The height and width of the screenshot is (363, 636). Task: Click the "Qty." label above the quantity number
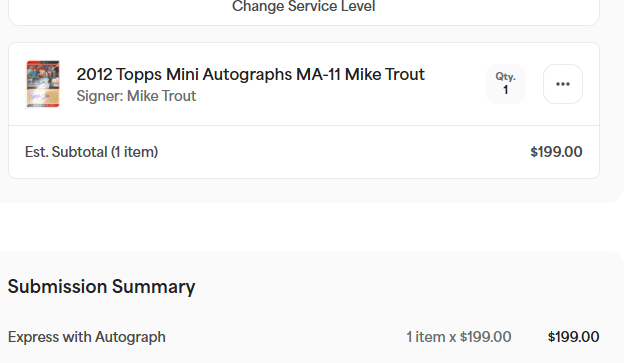pos(505,77)
